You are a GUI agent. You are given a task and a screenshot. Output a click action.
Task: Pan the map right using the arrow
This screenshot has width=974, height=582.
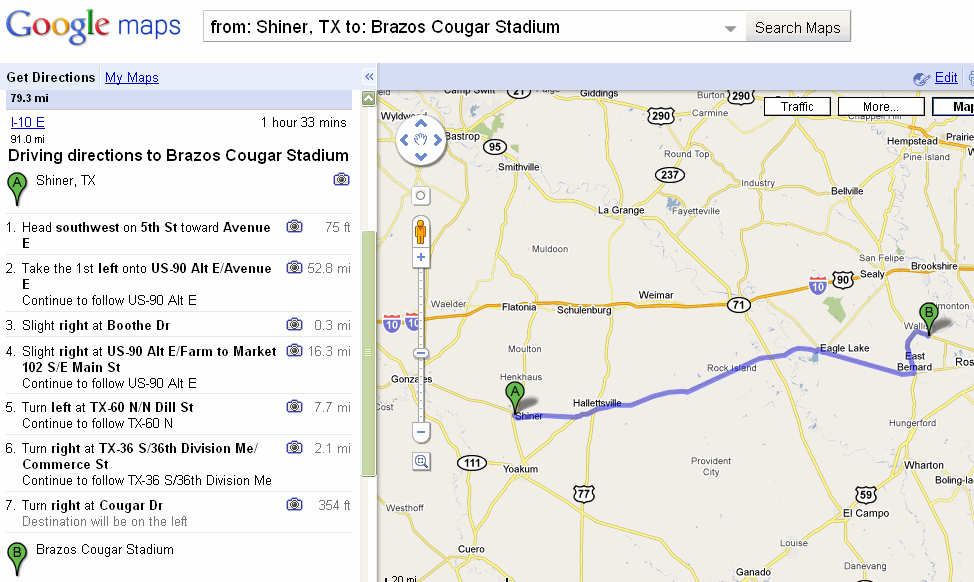pyautogui.click(x=438, y=140)
